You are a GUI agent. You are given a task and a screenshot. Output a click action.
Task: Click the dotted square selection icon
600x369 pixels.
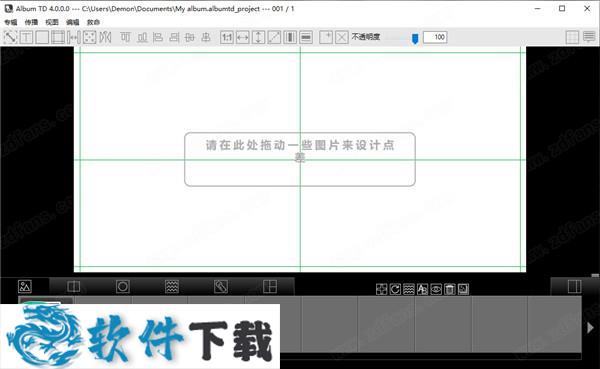click(x=89, y=37)
